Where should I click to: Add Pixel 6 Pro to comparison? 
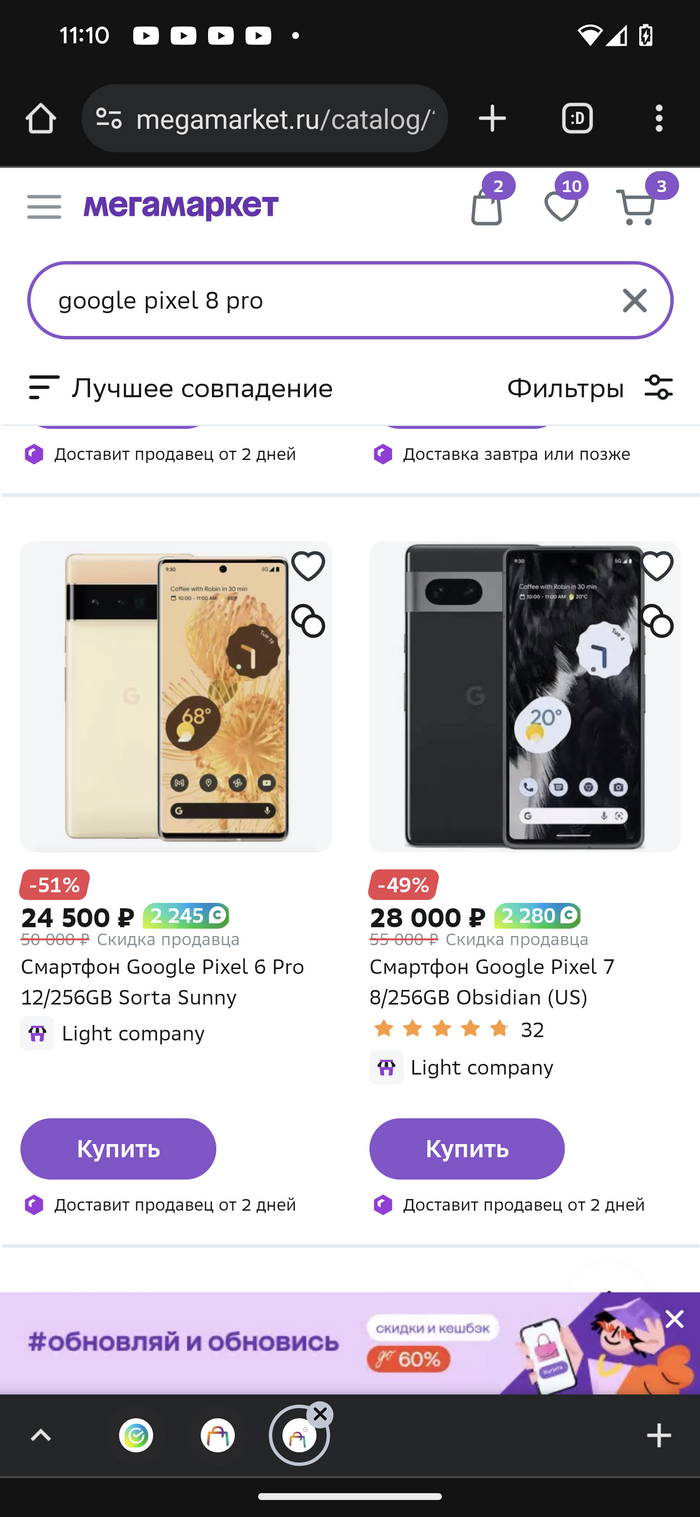(308, 622)
